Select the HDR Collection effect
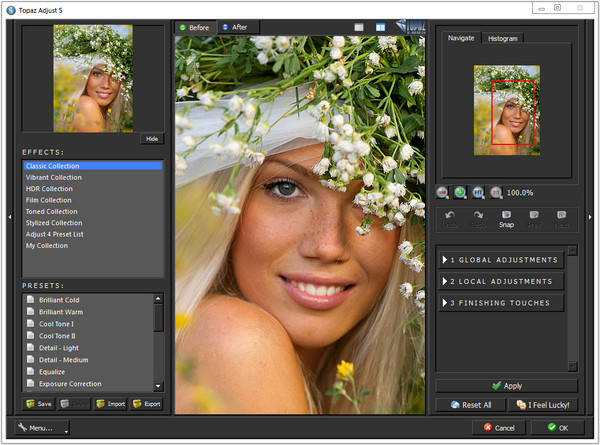Screen dimensions: 600x445 click(x=49, y=189)
